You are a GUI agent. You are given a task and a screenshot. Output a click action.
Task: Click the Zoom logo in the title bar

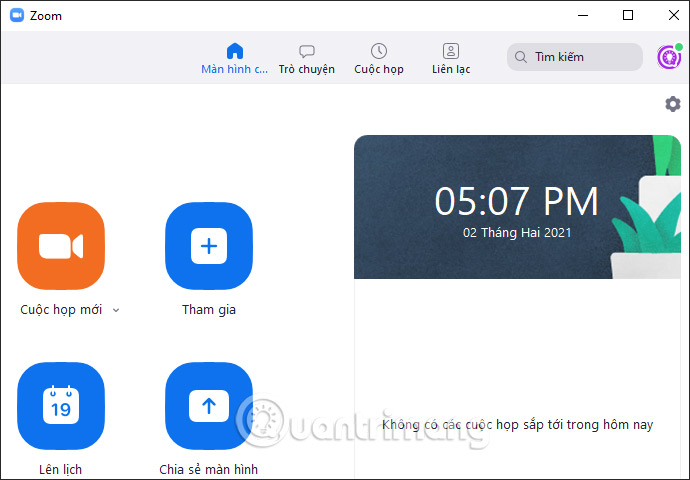pos(17,15)
